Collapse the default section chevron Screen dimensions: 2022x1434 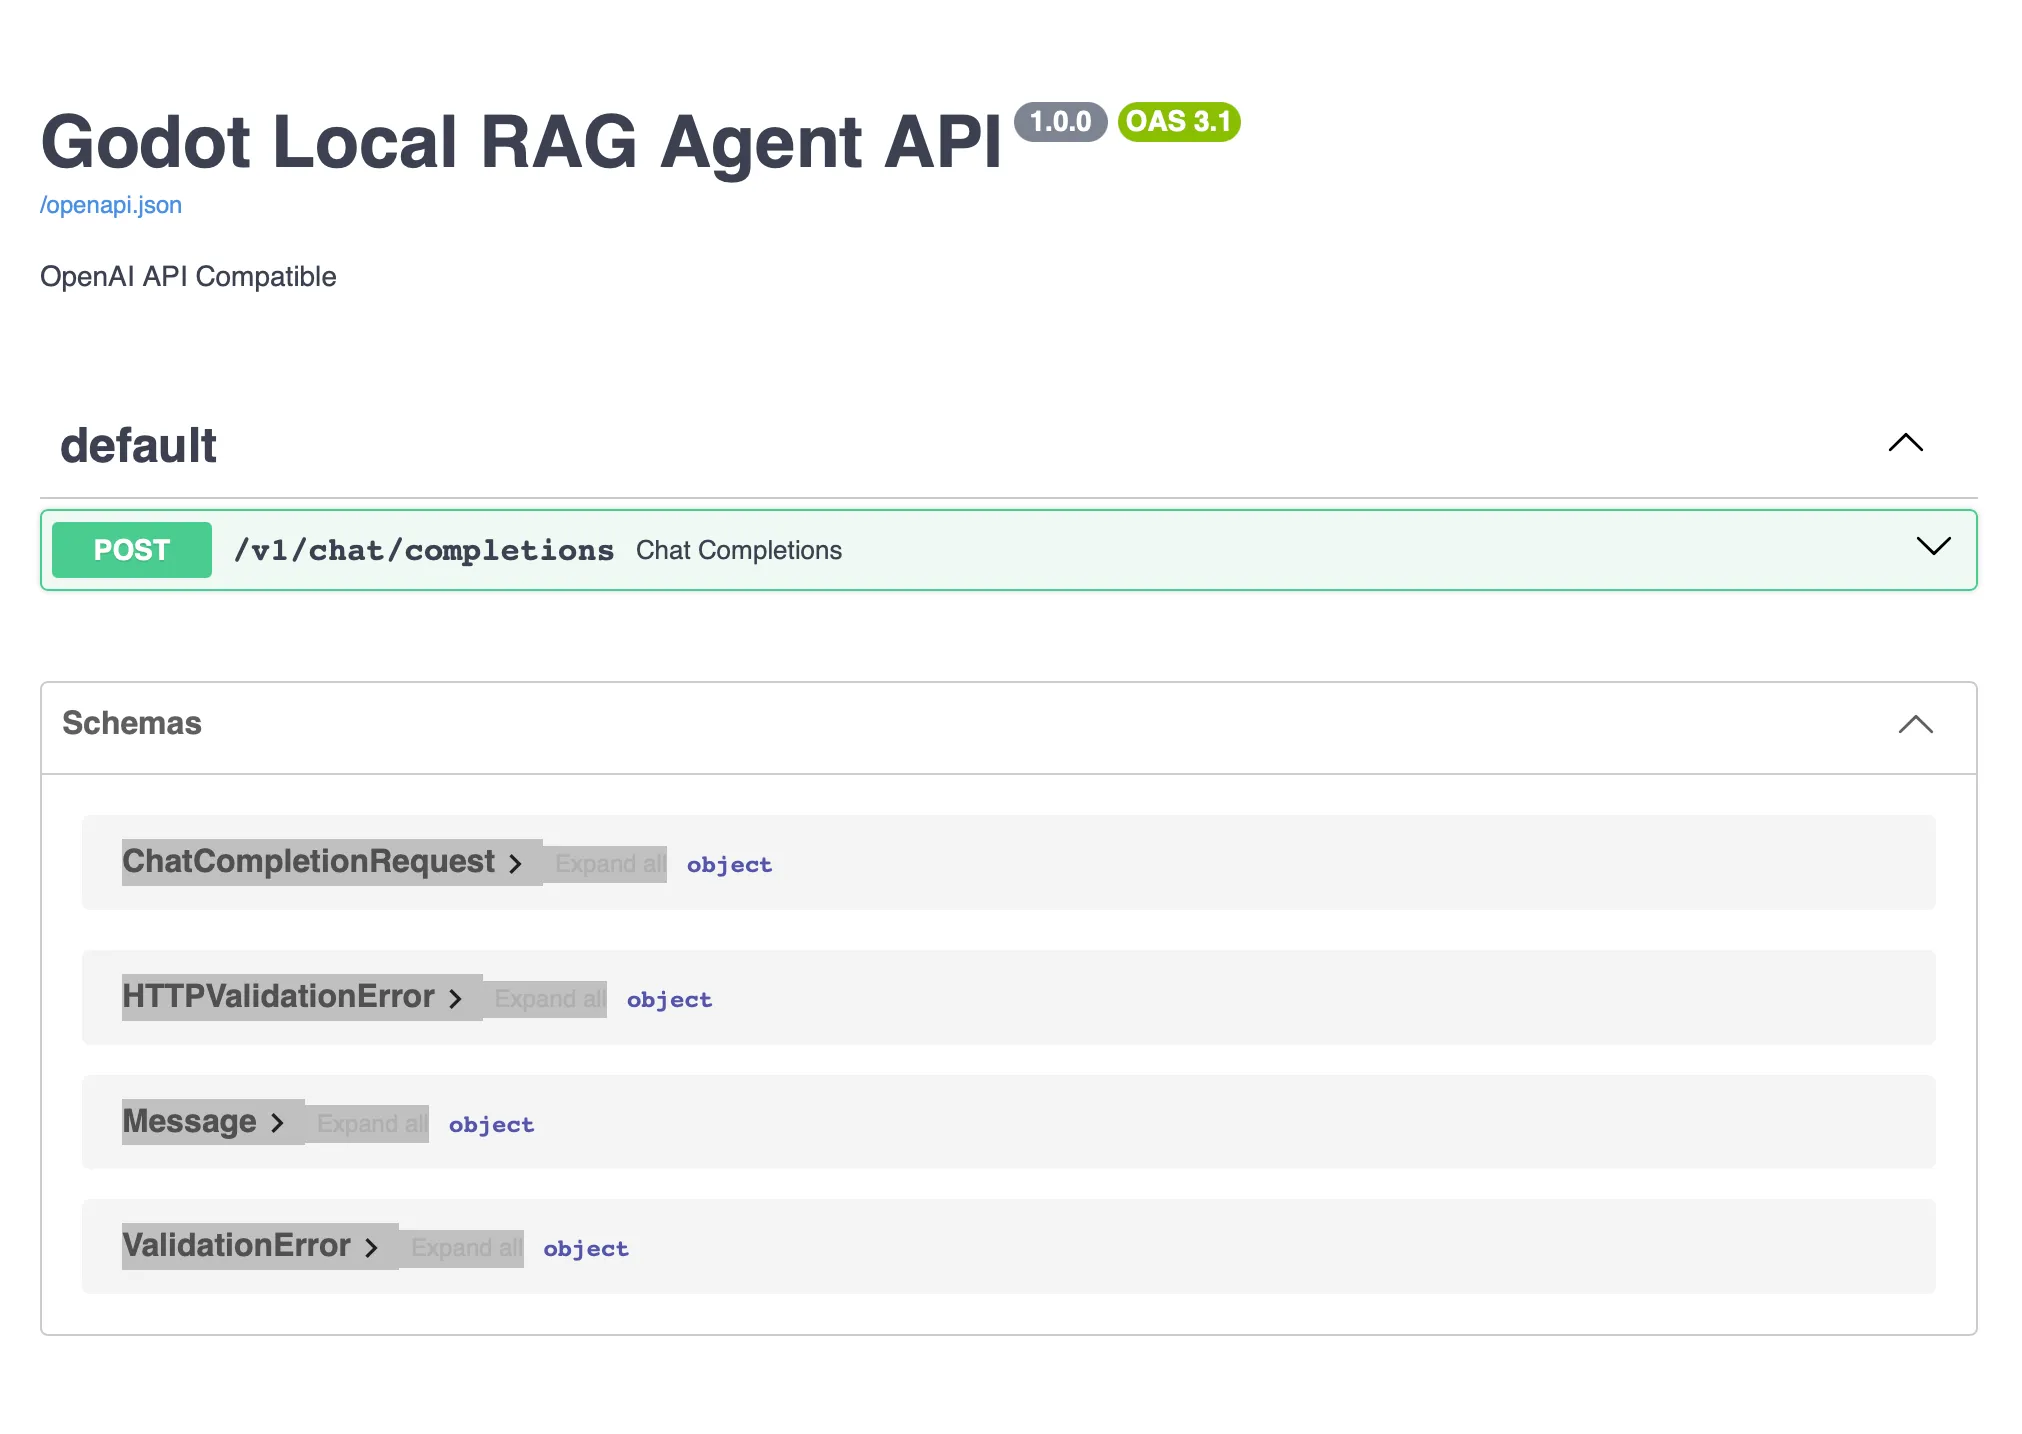tap(1905, 443)
